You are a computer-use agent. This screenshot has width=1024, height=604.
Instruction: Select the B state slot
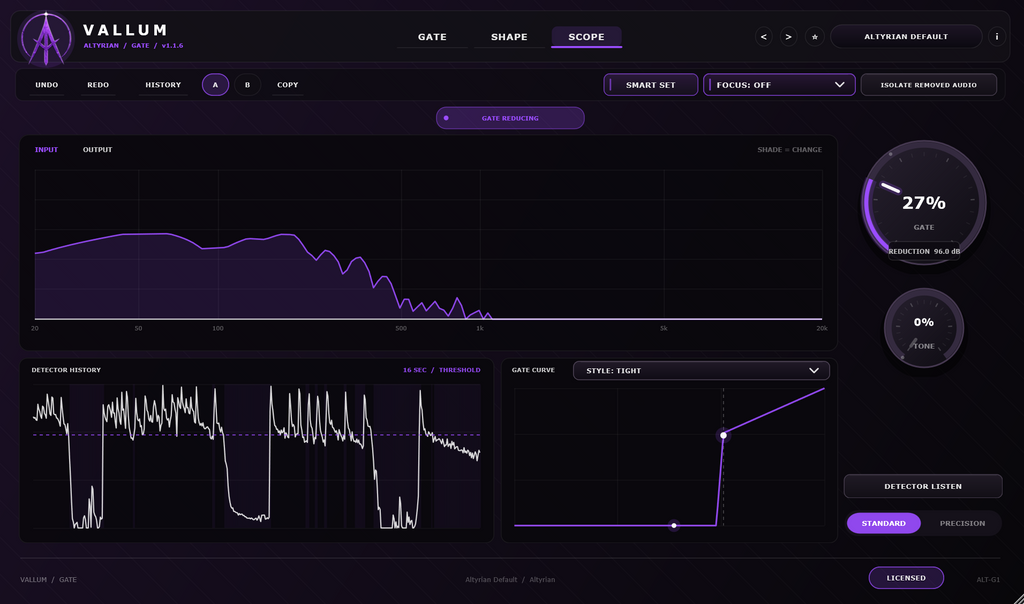pyautogui.click(x=248, y=85)
